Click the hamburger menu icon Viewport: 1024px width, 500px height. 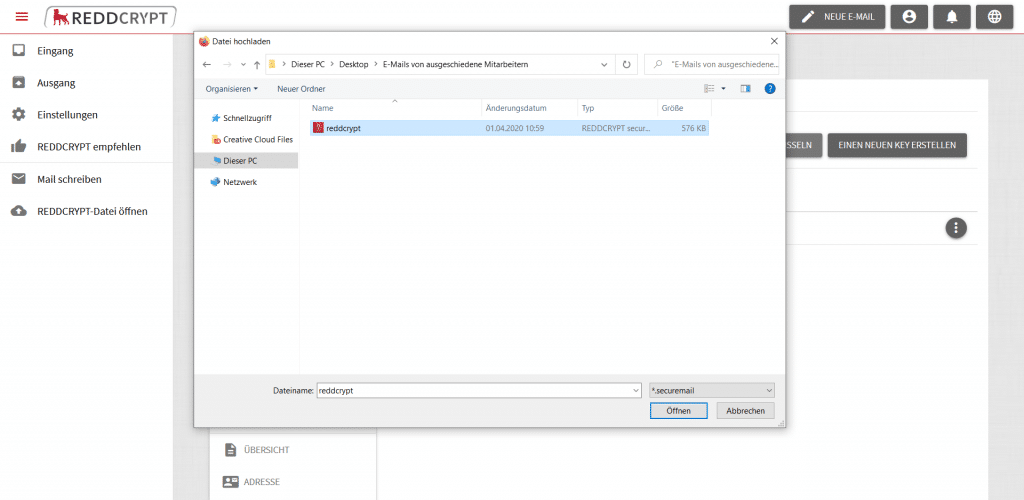(x=22, y=16)
